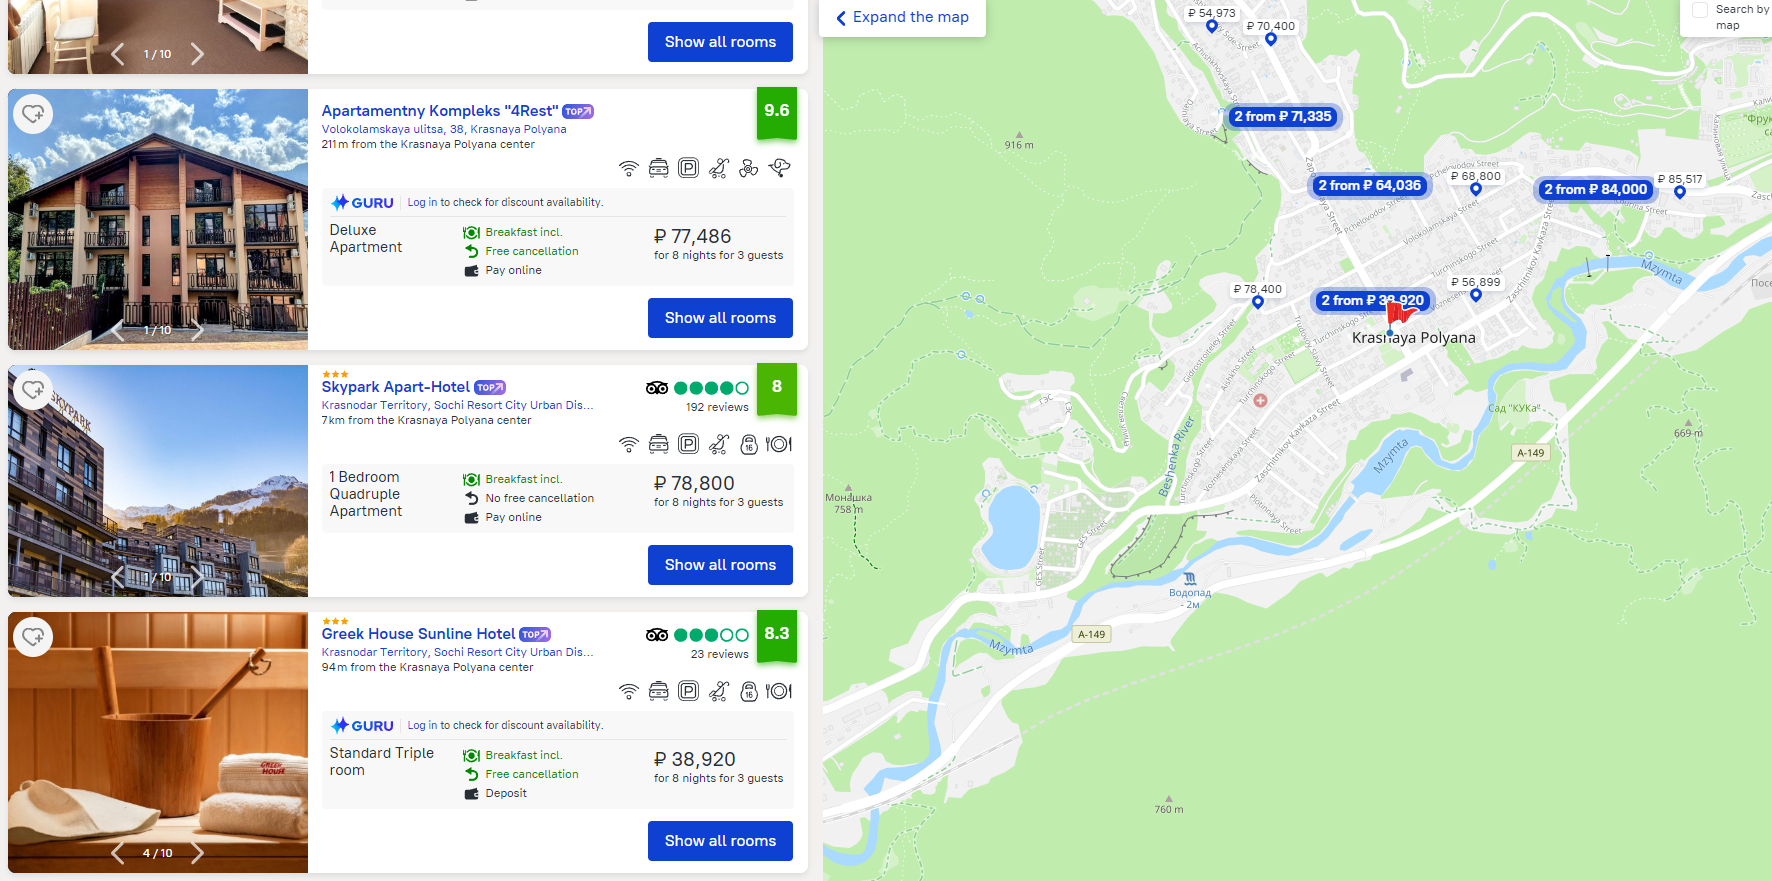1772x881 pixels.
Task: Click the taxi transfer icon for Greek House
Action: point(658,691)
